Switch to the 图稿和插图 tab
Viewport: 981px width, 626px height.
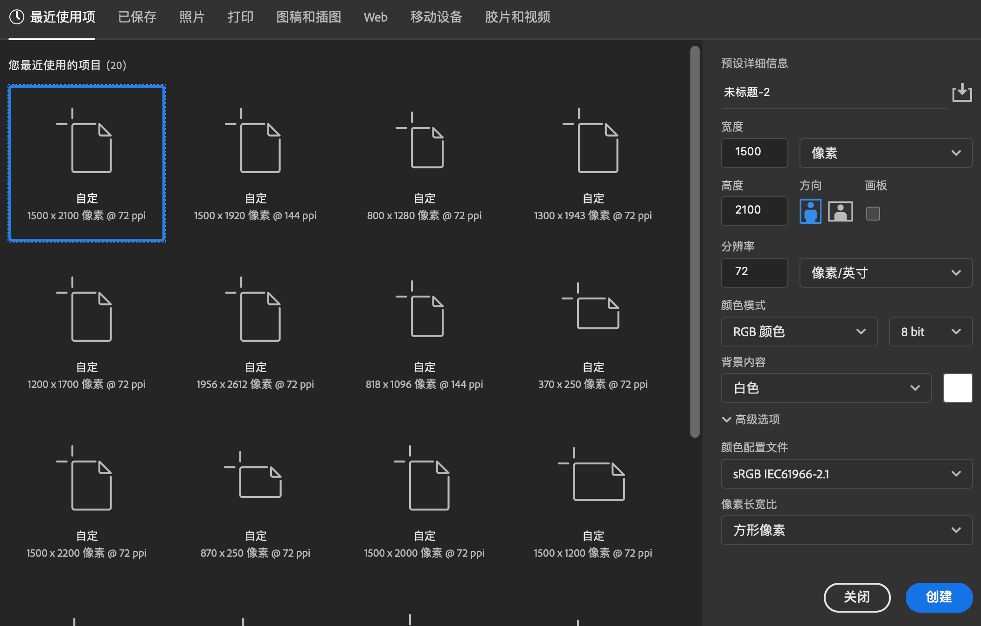(x=308, y=18)
